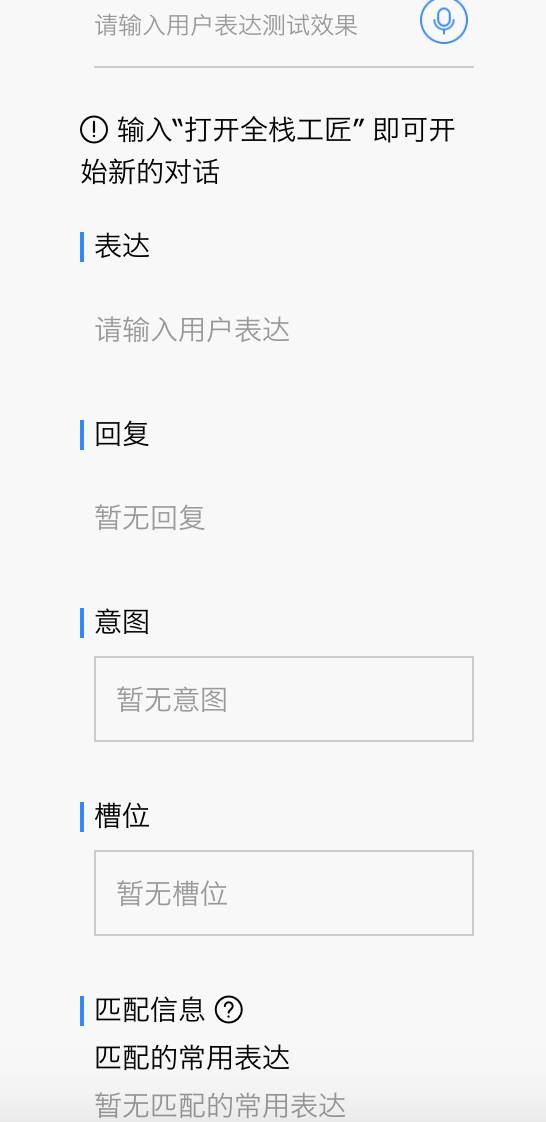Viewport: 546px width, 1122px height.
Task: Click the 暂无回复 text
Action: coord(150,518)
